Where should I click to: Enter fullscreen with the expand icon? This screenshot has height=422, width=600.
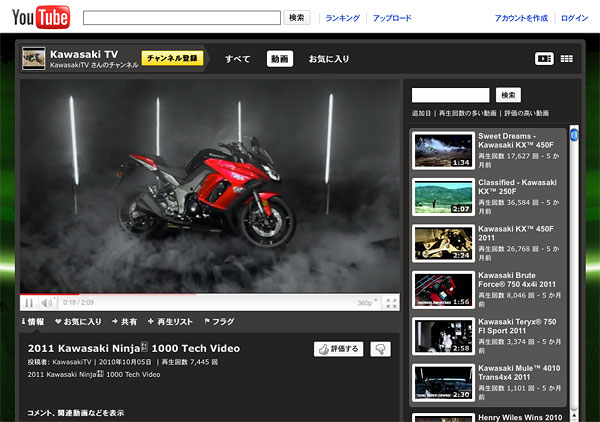pyautogui.click(x=391, y=303)
